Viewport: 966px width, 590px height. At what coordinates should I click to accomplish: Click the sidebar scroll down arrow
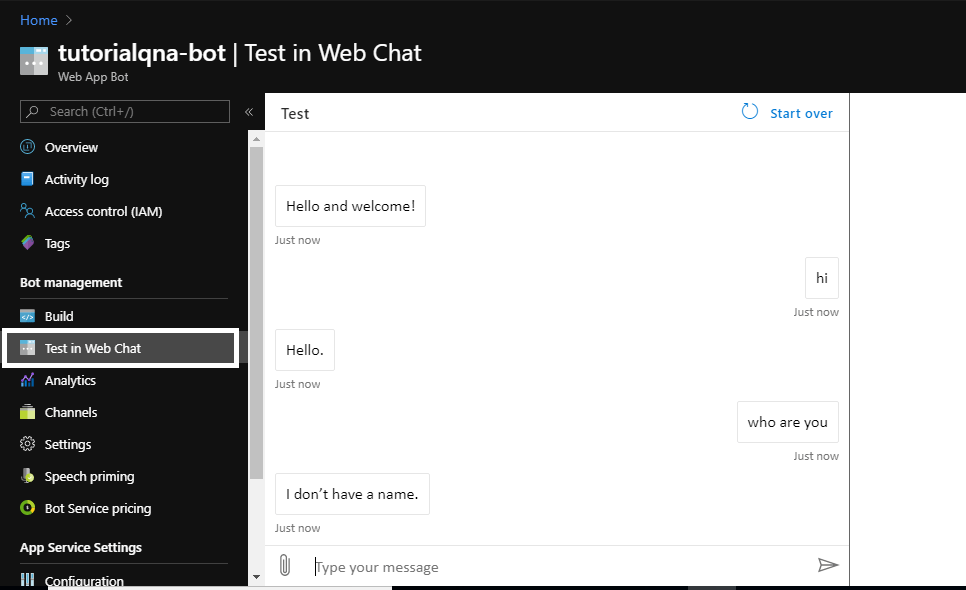[x=256, y=577]
